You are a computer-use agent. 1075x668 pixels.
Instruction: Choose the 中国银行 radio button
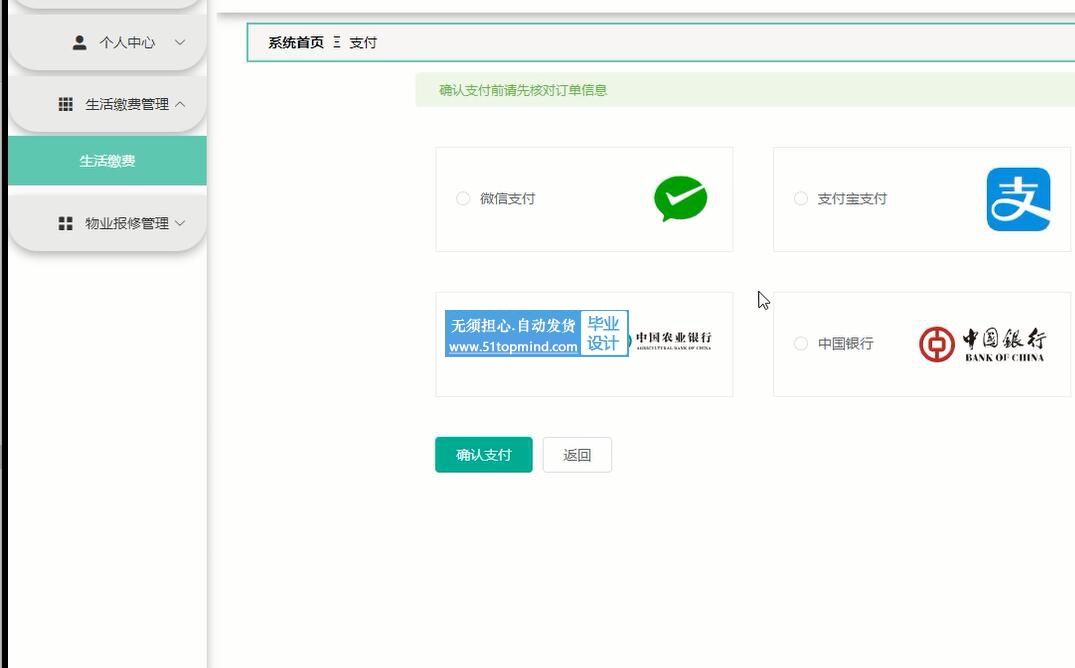click(801, 344)
